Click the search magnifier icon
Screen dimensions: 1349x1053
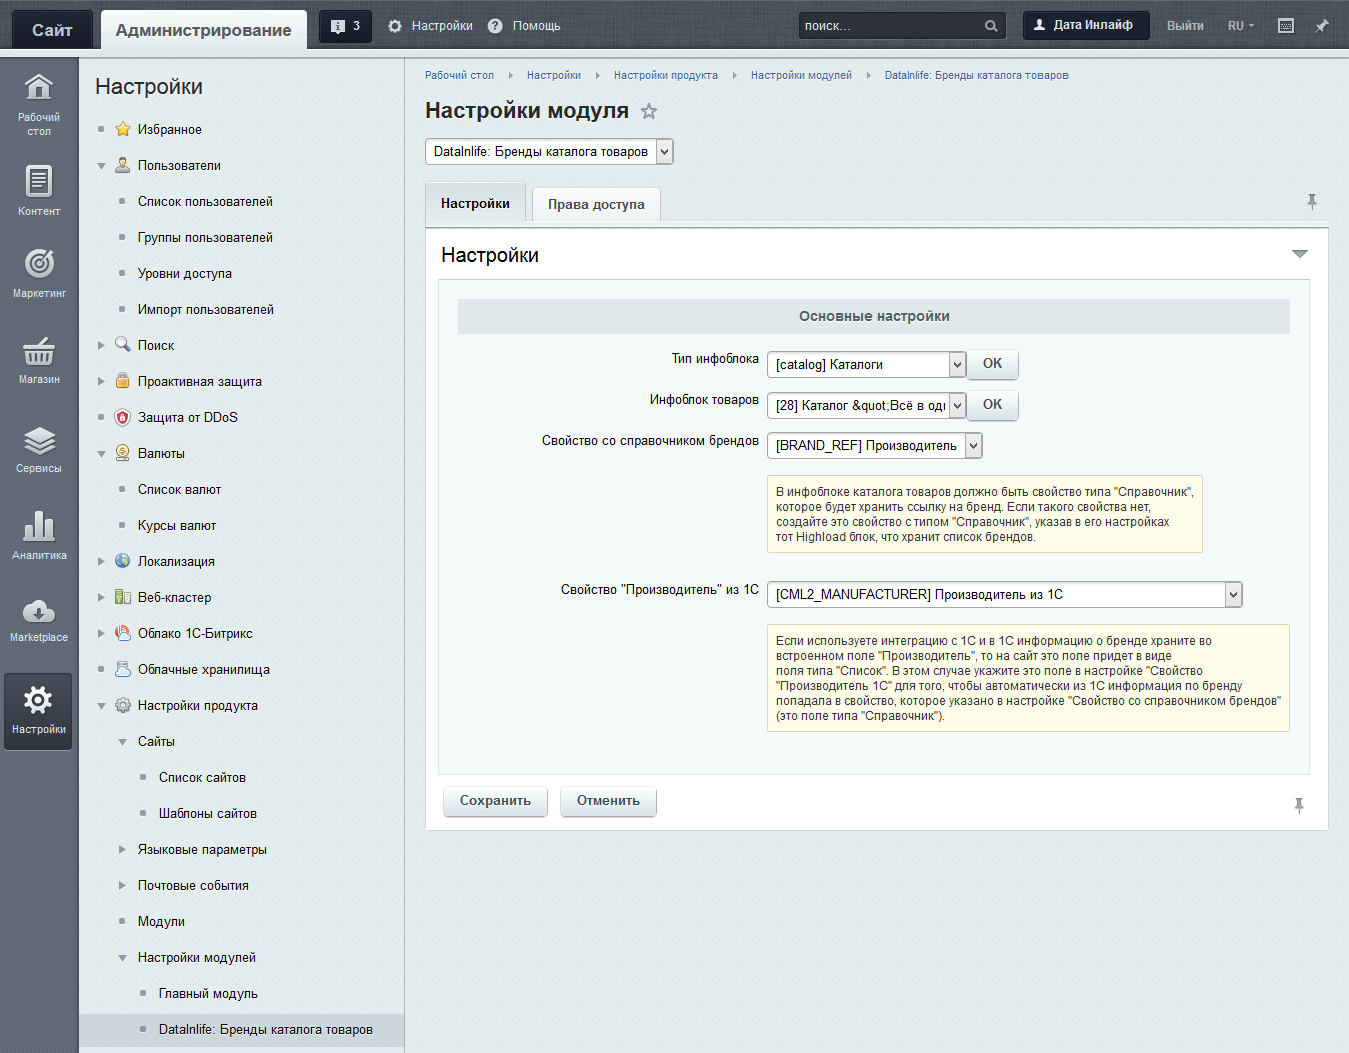(990, 26)
